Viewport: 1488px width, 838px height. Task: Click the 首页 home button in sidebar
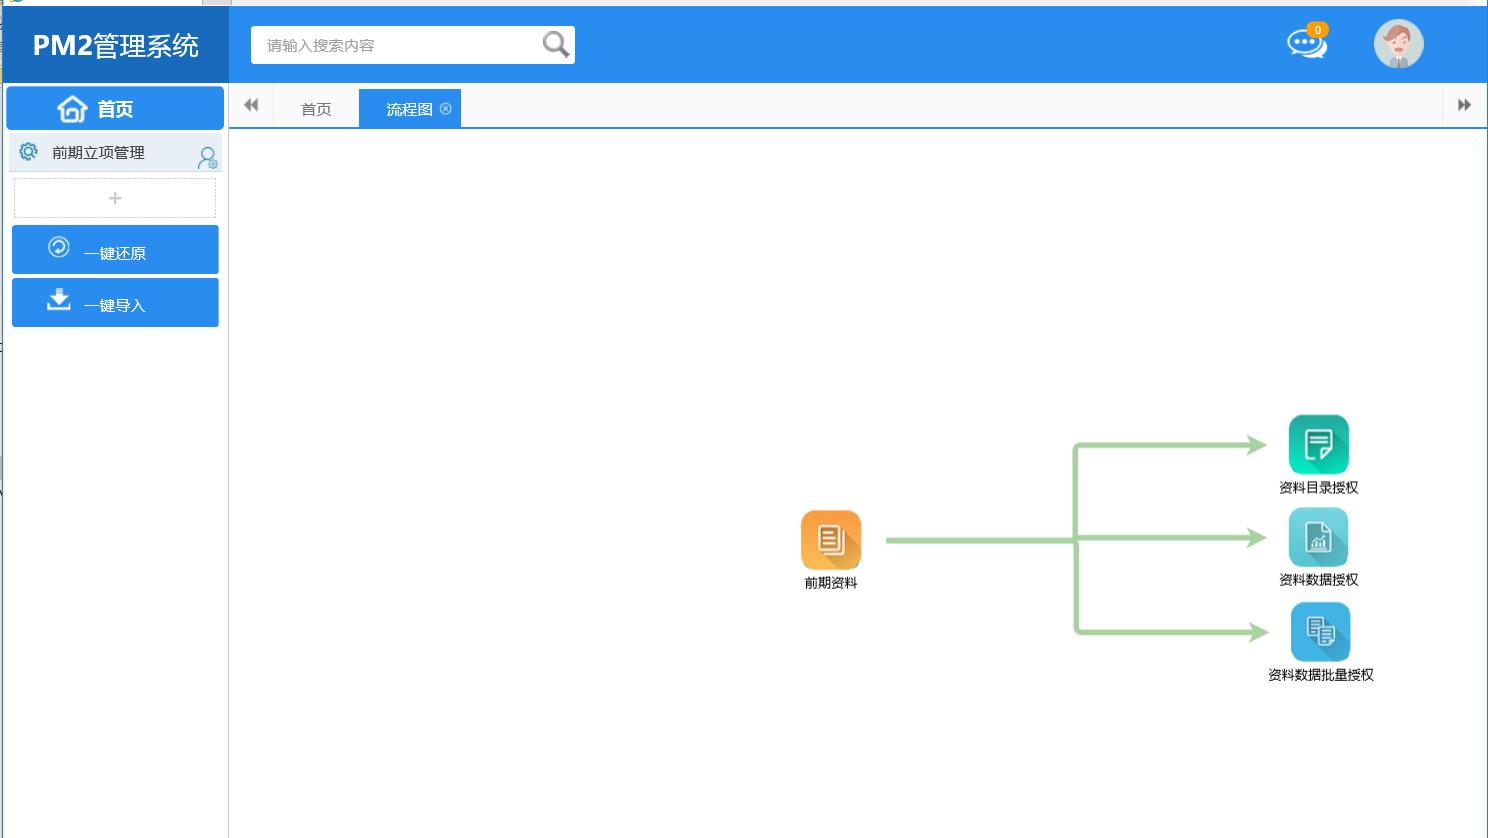(115, 108)
